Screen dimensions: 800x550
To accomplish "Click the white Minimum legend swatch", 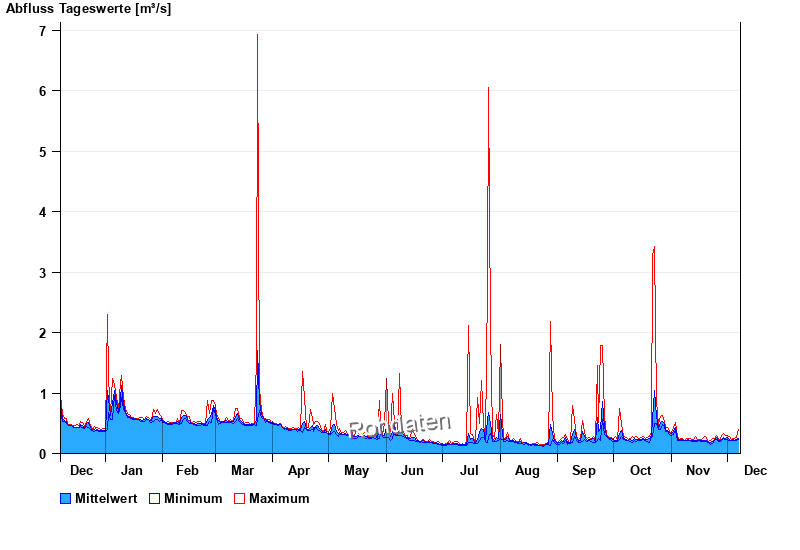I will coord(155,498).
